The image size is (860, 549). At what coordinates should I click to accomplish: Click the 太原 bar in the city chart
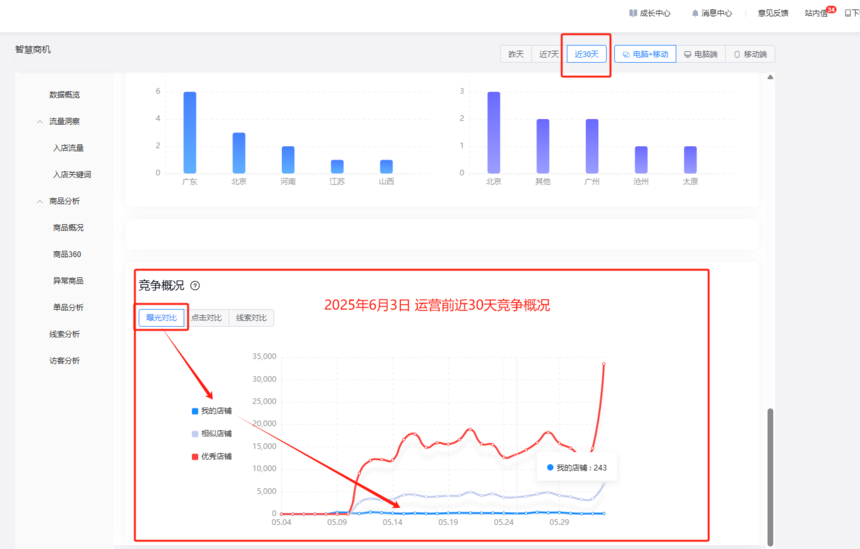[690, 160]
